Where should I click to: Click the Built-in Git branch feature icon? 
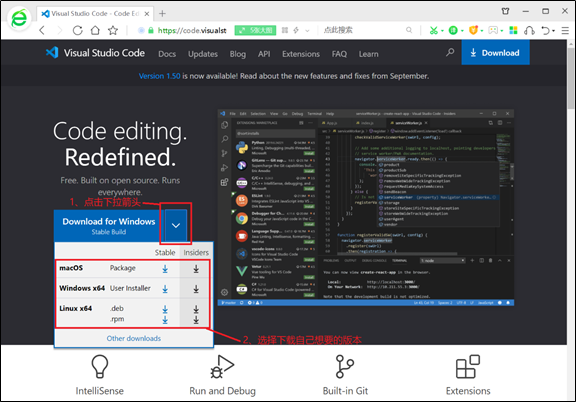[x=345, y=366]
